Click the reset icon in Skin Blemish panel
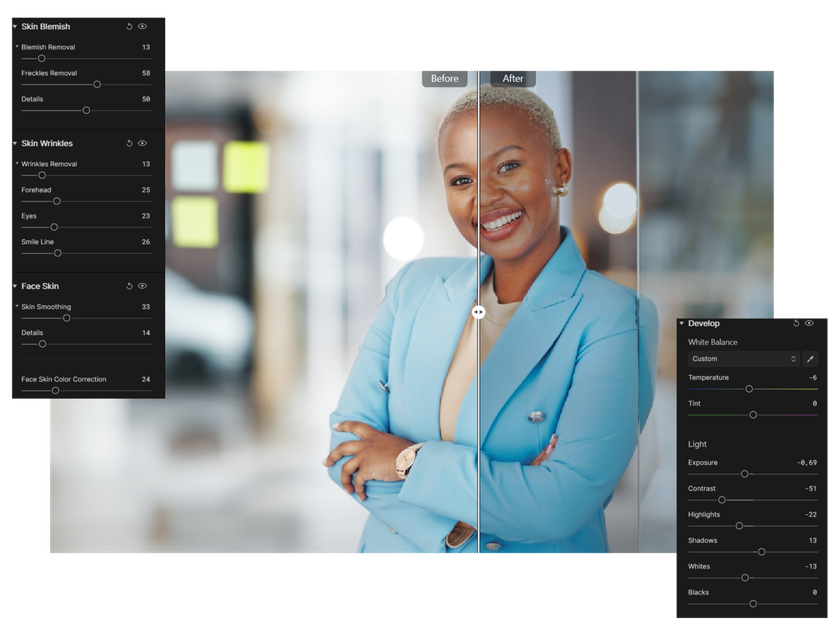840x624 pixels. (x=128, y=26)
